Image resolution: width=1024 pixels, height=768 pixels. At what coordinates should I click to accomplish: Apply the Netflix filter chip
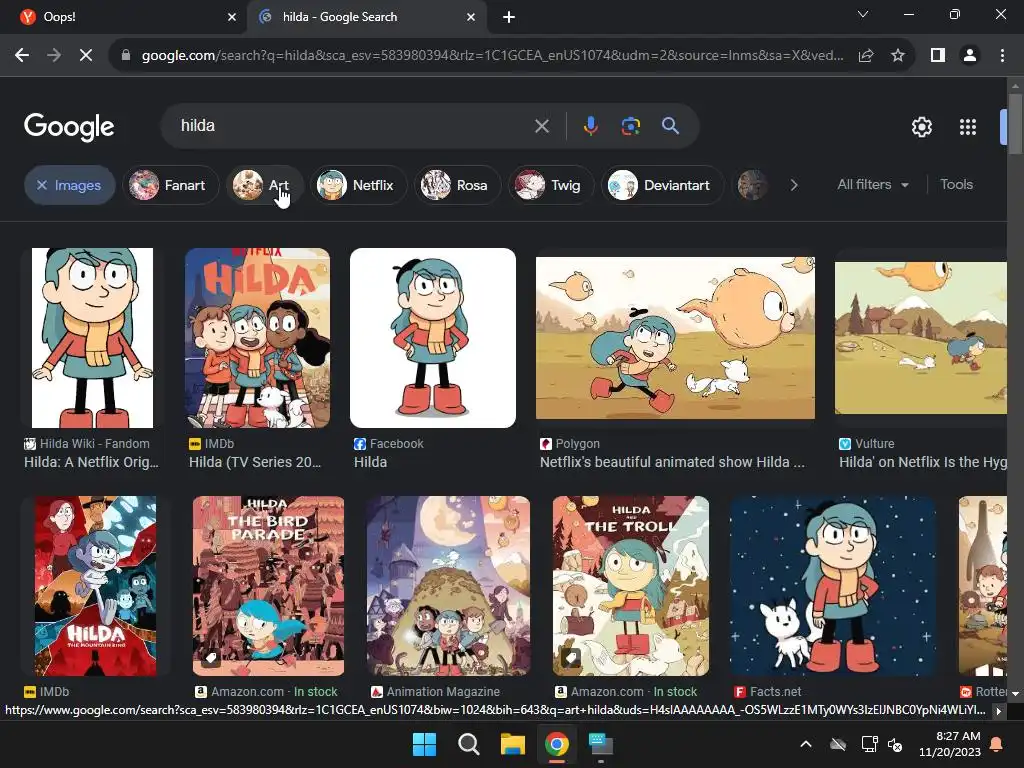359,185
